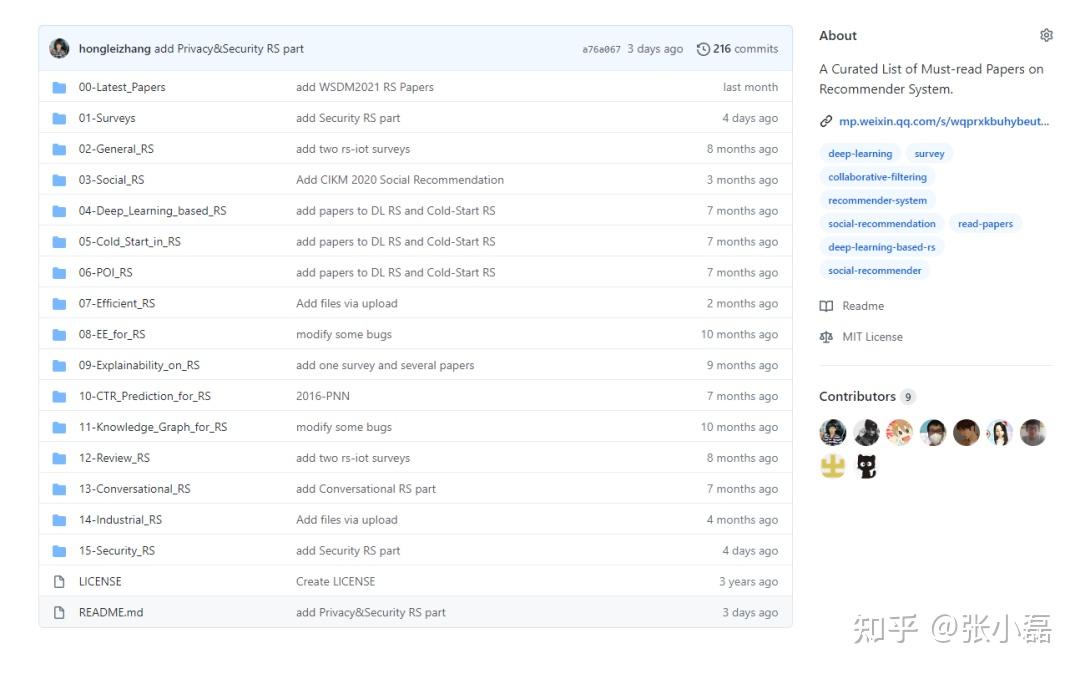The height and width of the screenshot is (674, 1080).
Task: Select the deep-learning topic tag
Action: pos(860,154)
